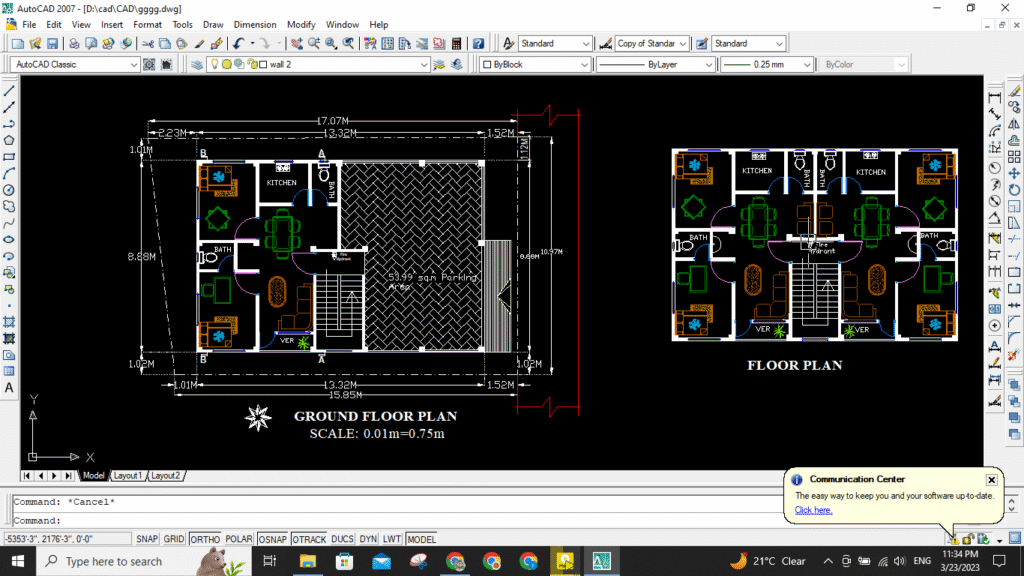Click the Move tool in modify toolbar
Screen dimensions: 1024x576
click(1014, 173)
